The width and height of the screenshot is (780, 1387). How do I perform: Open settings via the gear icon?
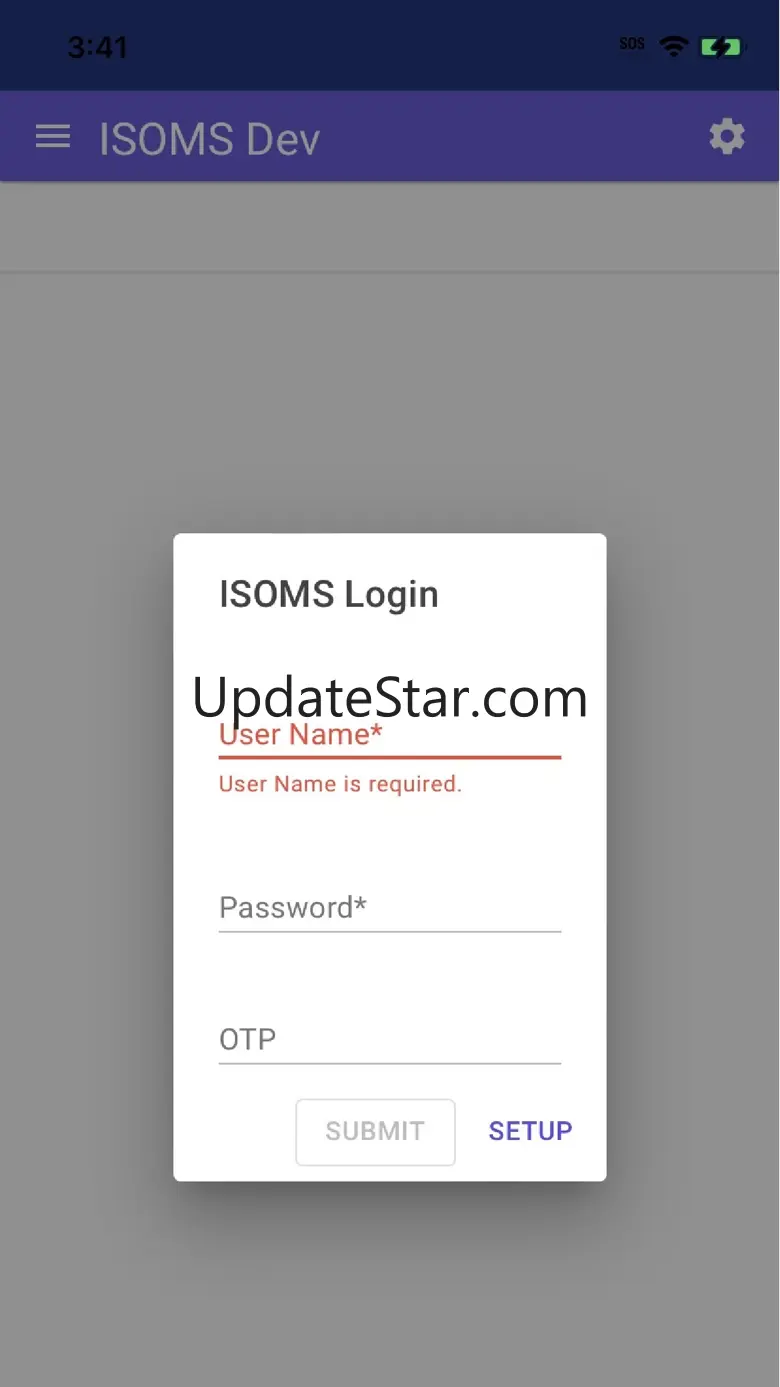[x=727, y=137]
